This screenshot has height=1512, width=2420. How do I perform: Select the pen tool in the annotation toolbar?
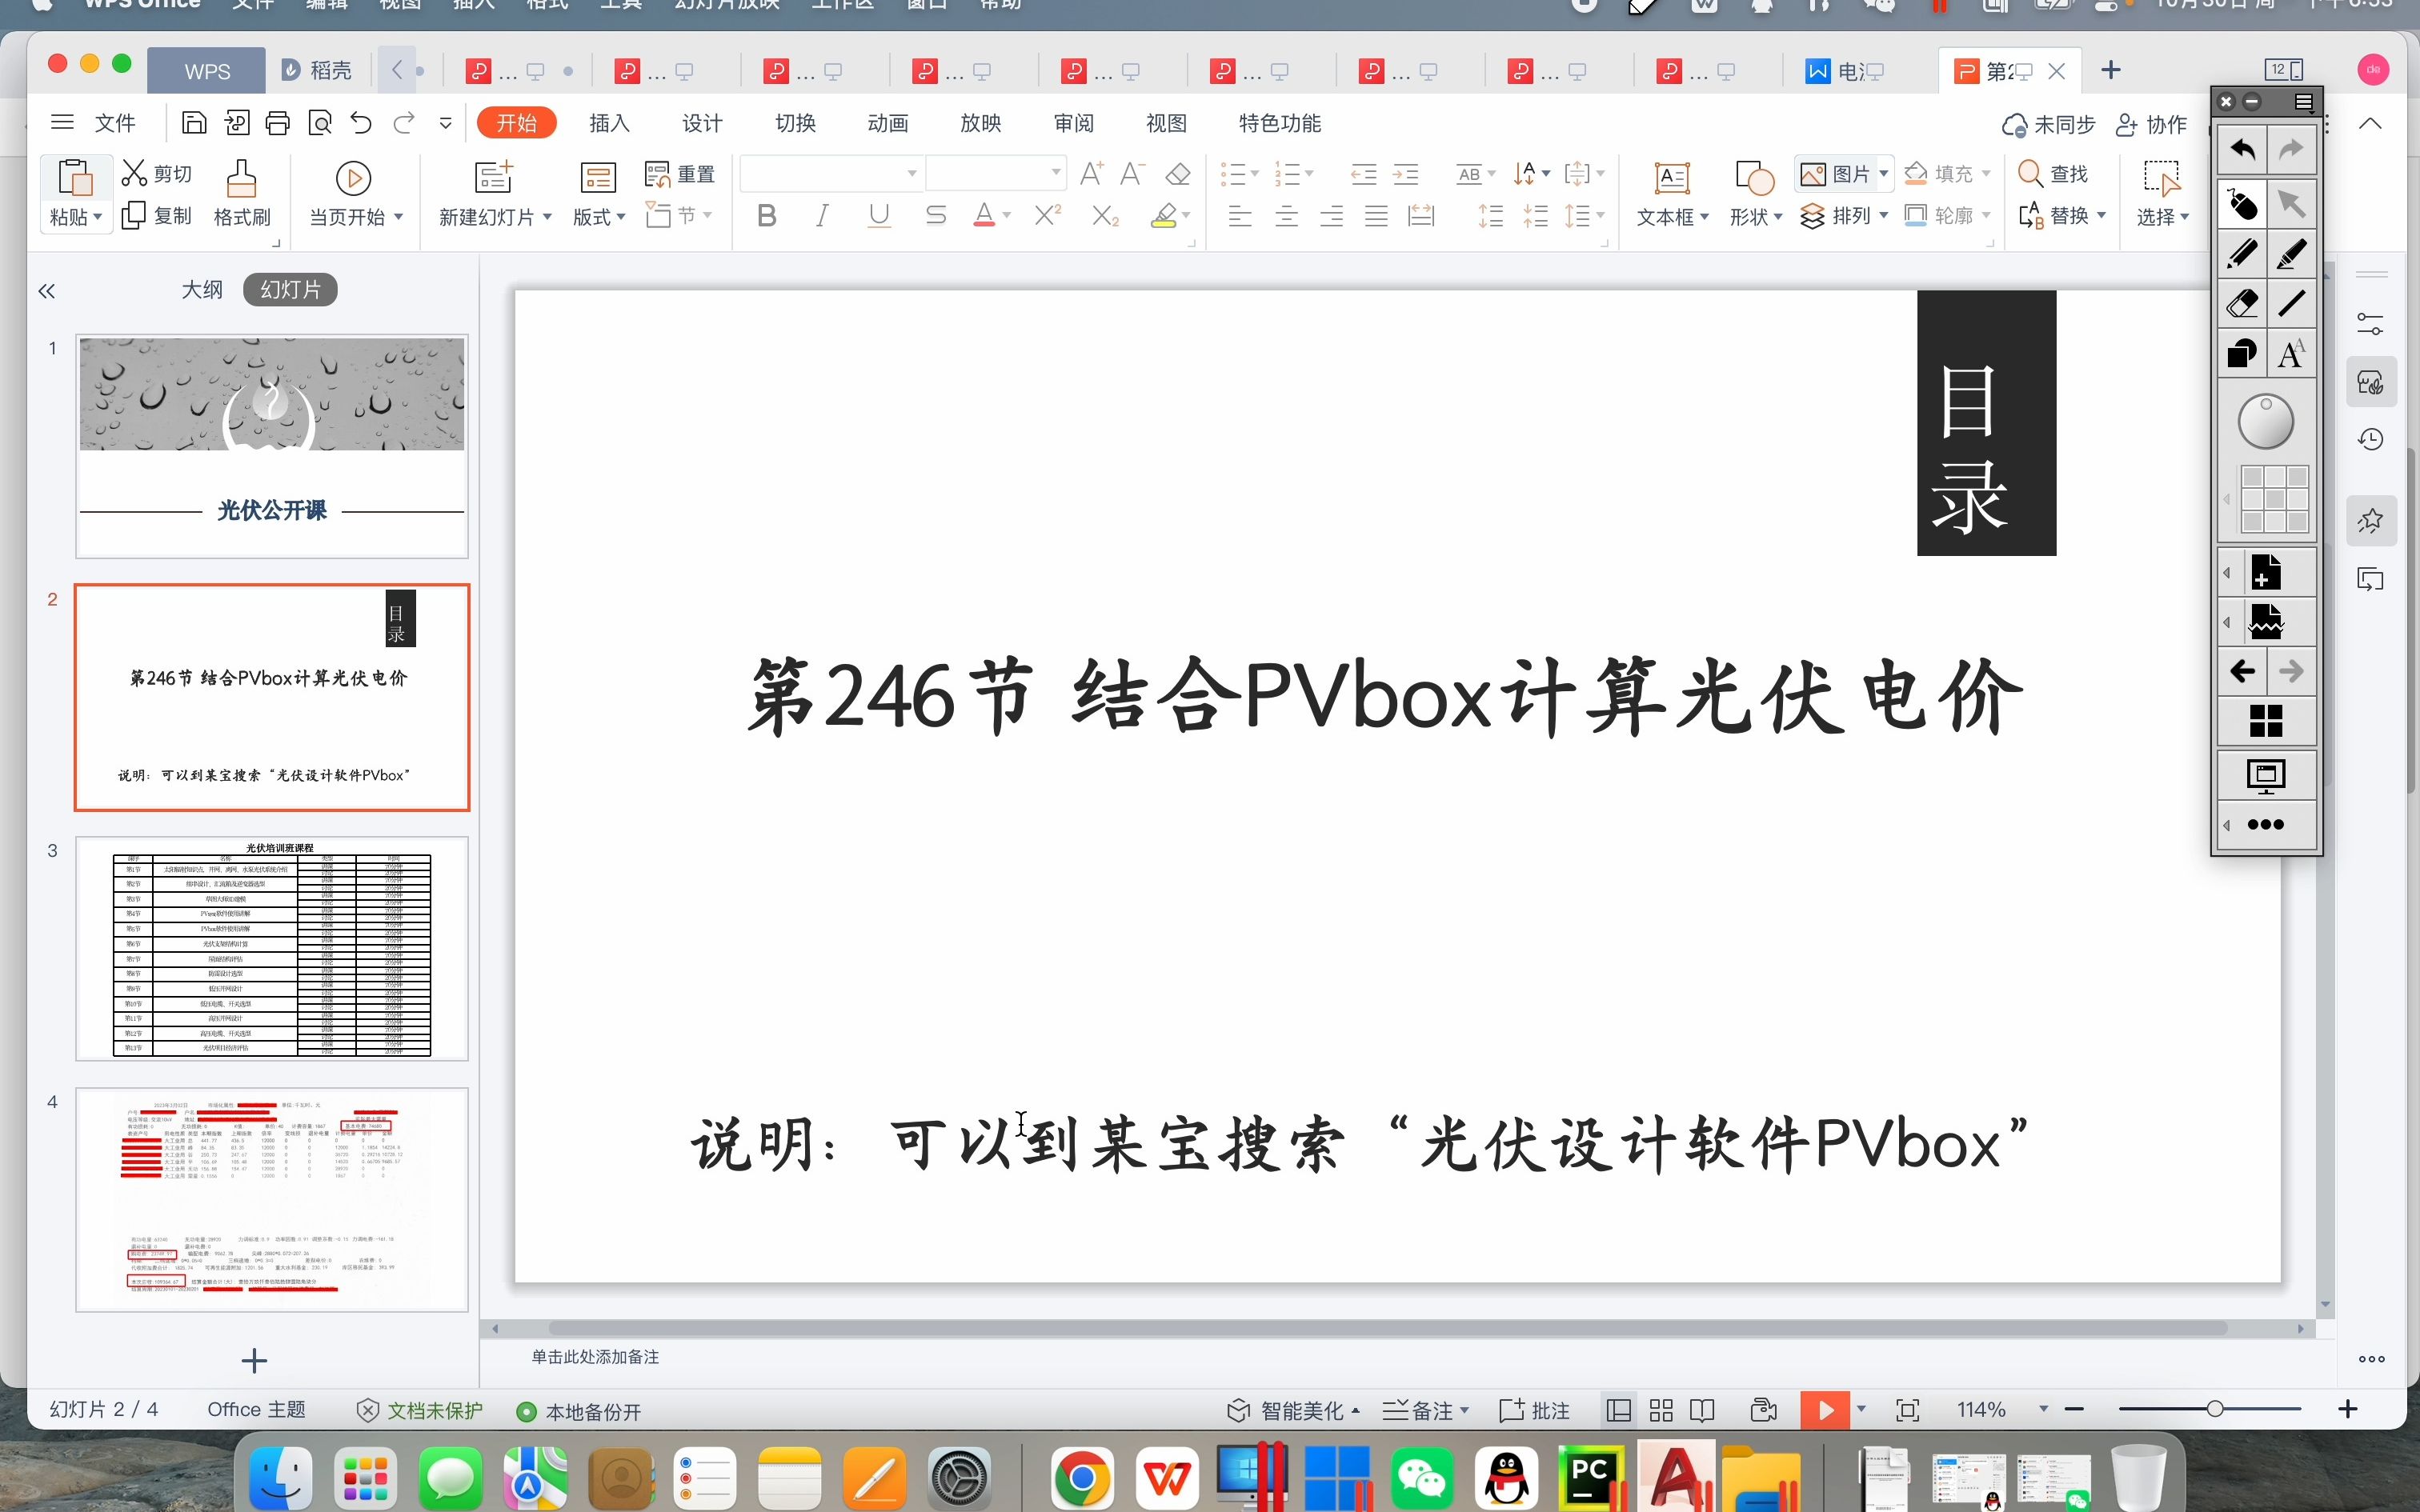pos(2241,253)
